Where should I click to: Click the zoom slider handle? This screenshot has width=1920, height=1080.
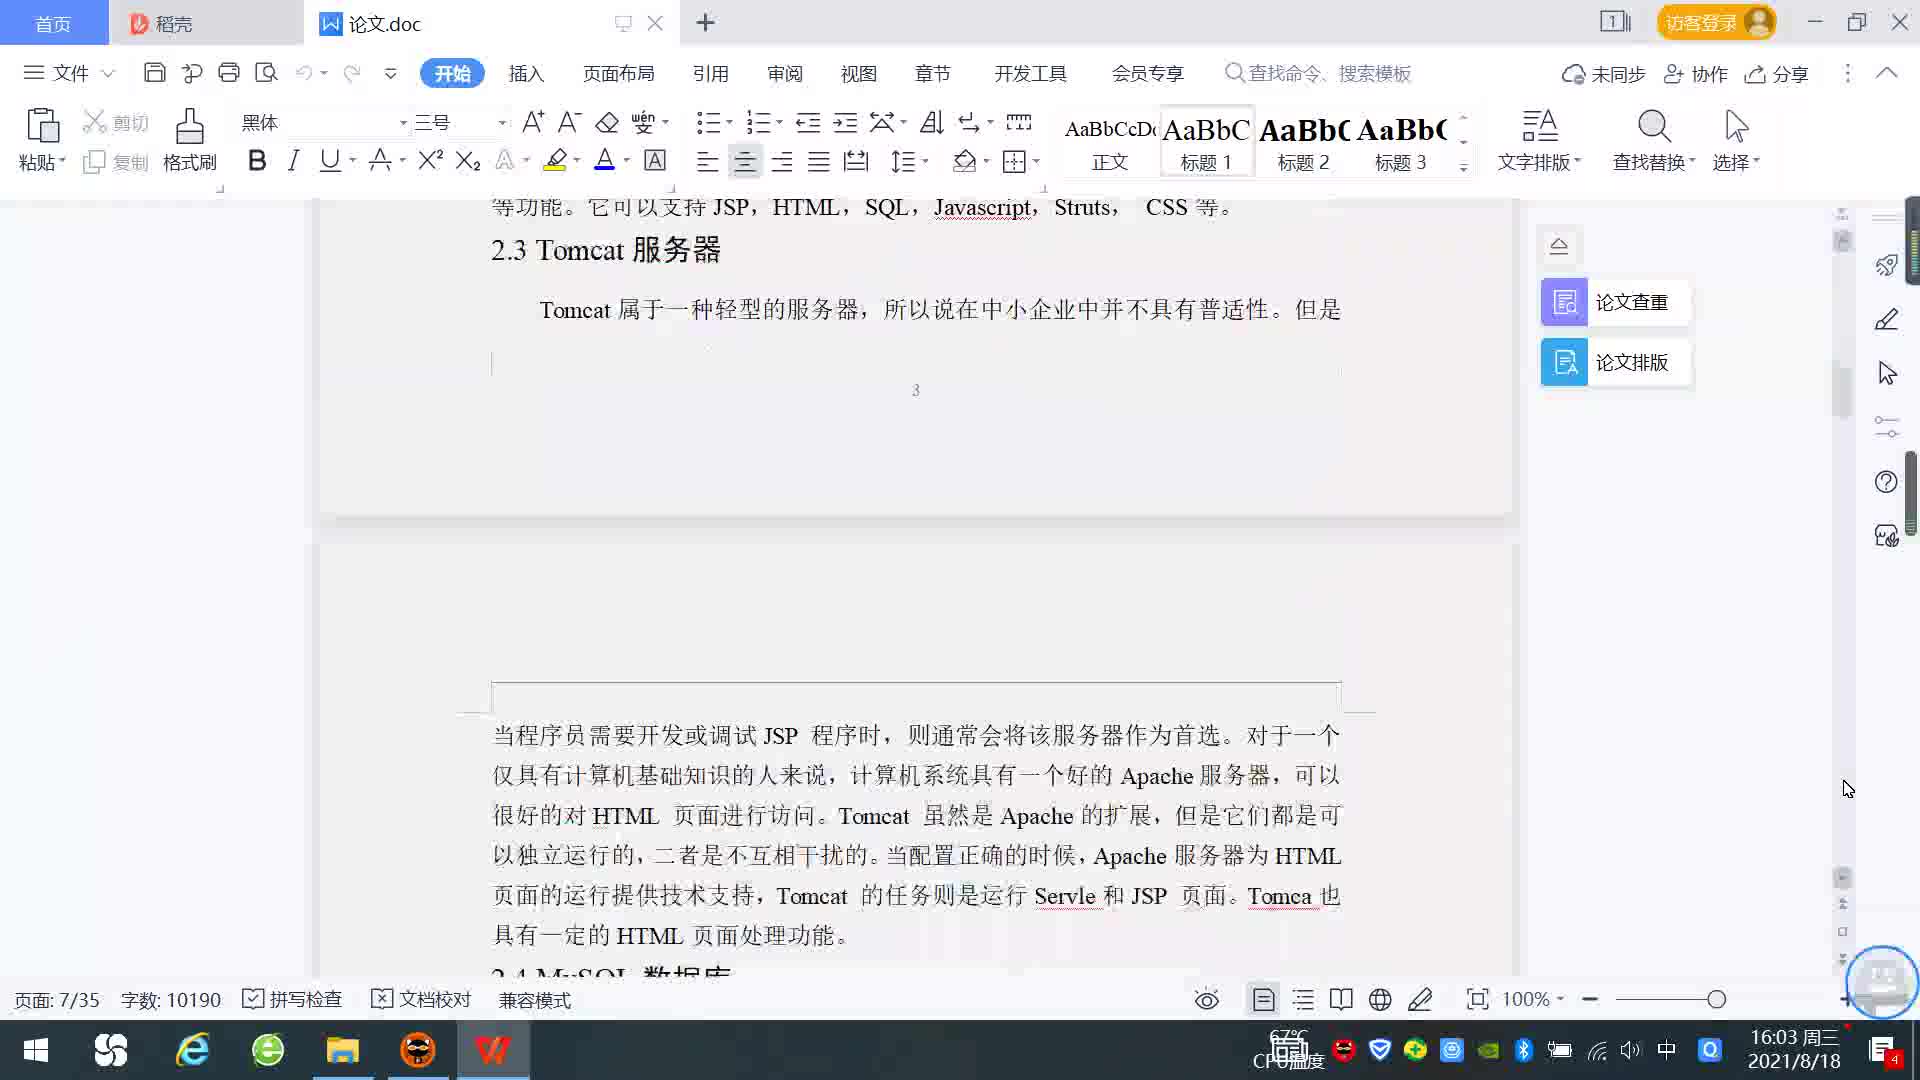tap(1716, 999)
